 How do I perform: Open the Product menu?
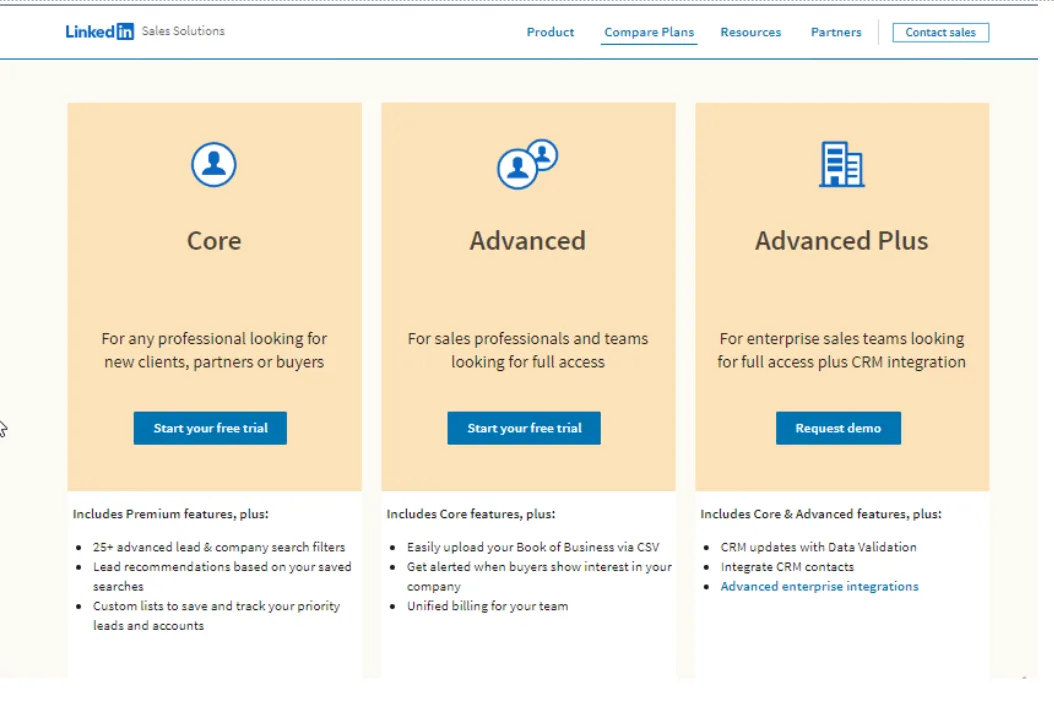(x=550, y=32)
